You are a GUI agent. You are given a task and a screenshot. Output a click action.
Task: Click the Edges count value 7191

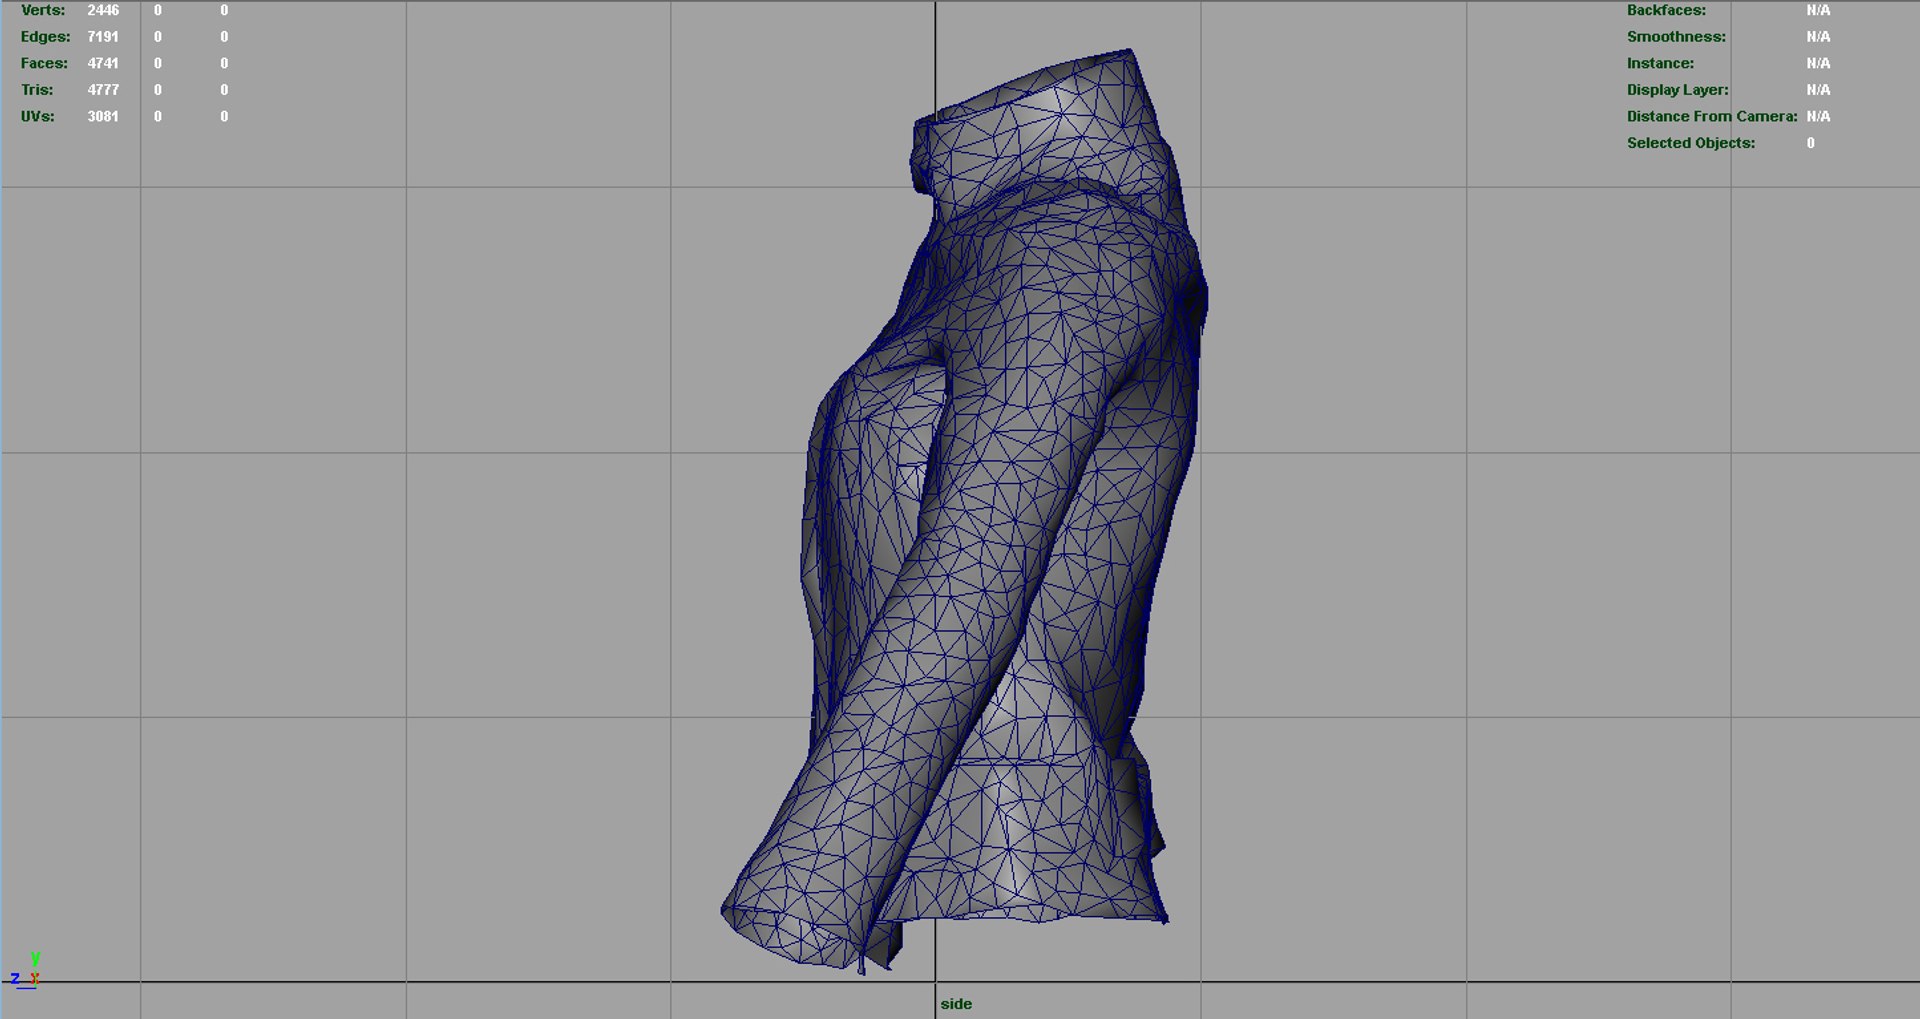click(x=103, y=37)
